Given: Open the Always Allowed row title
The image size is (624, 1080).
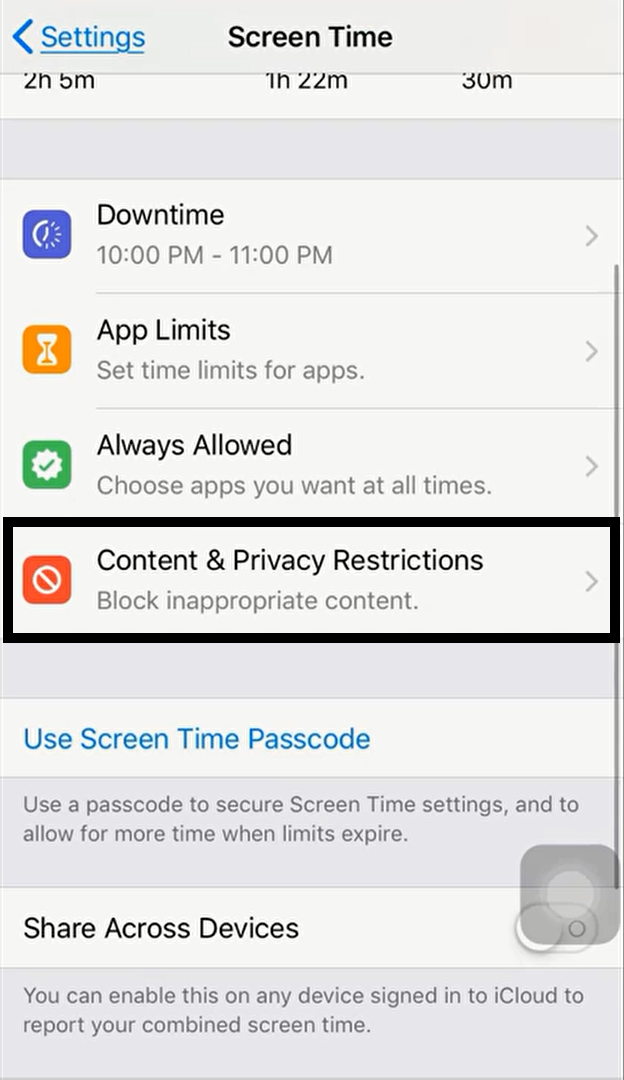Looking at the screenshot, I should pos(194,446).
